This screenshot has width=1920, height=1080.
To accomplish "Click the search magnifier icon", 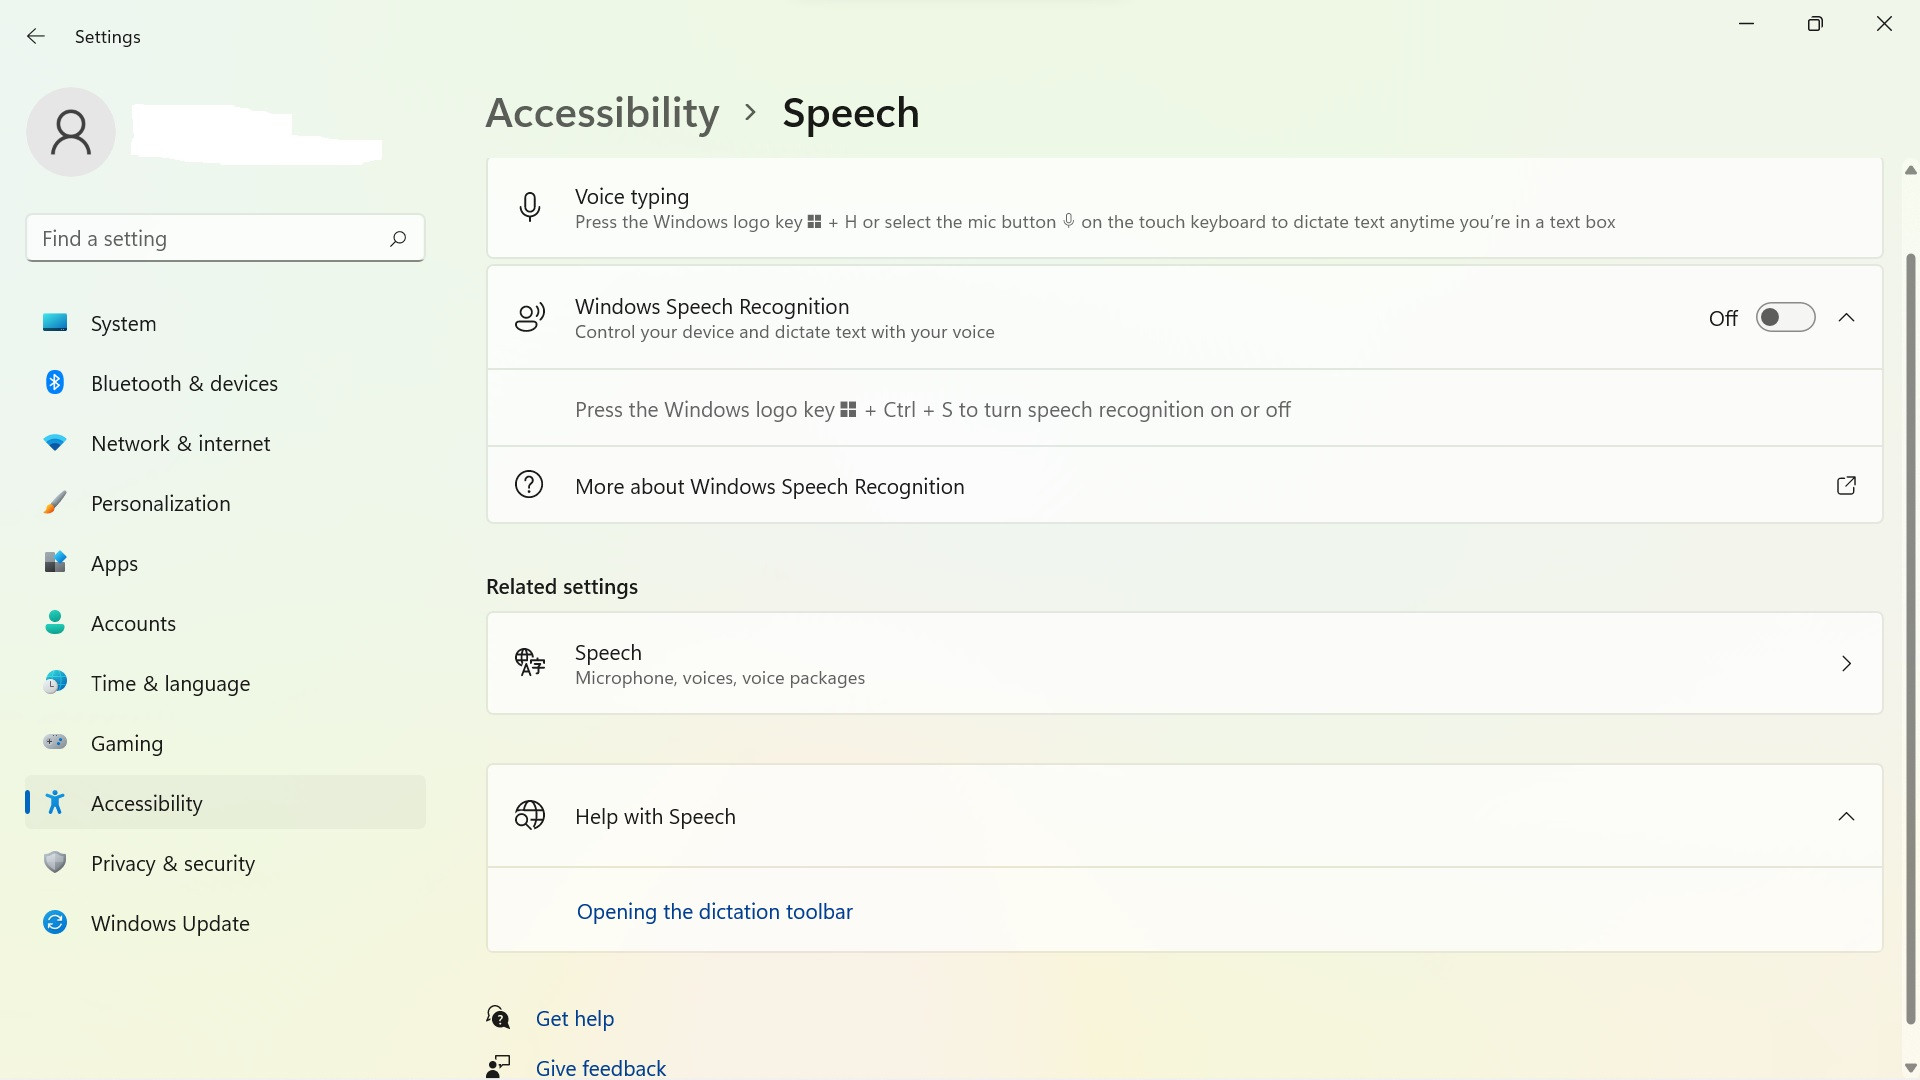I will tap(398, 238).
